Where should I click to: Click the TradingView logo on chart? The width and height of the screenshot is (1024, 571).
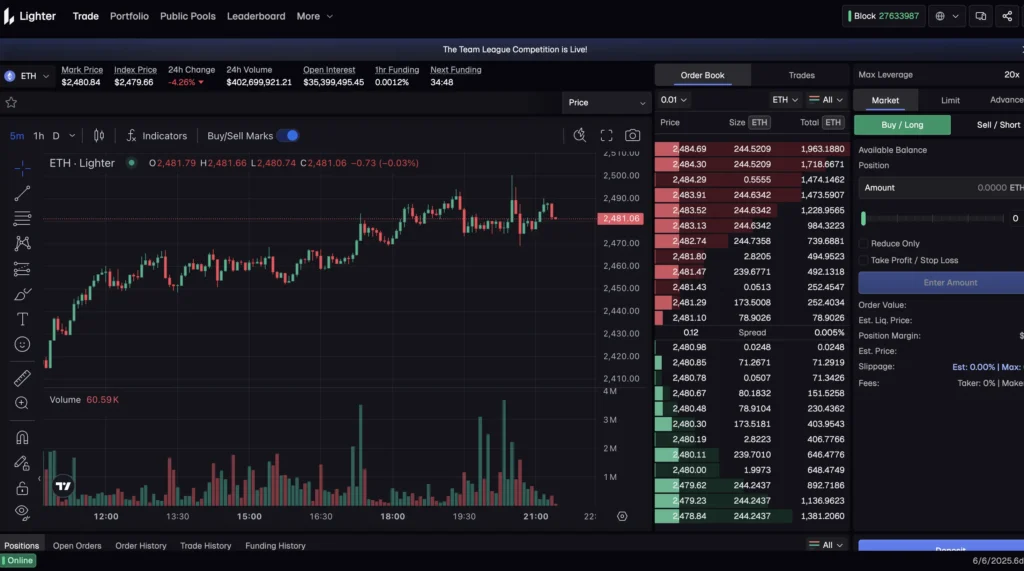[63, 486]
